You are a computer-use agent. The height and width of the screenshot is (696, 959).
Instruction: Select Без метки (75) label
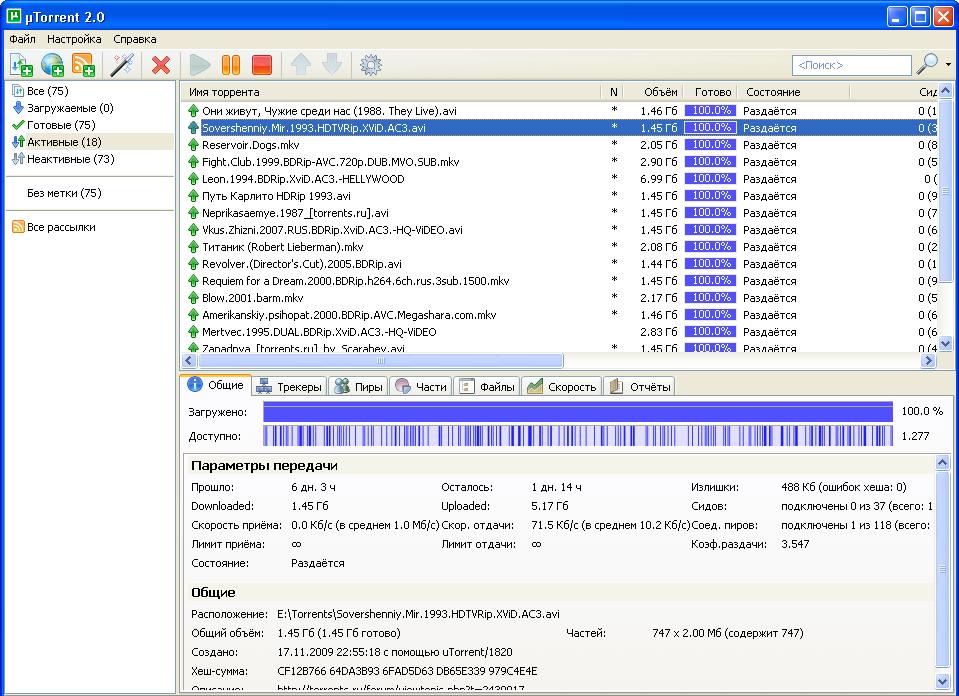pyautogui.click(x=64, y=193)
